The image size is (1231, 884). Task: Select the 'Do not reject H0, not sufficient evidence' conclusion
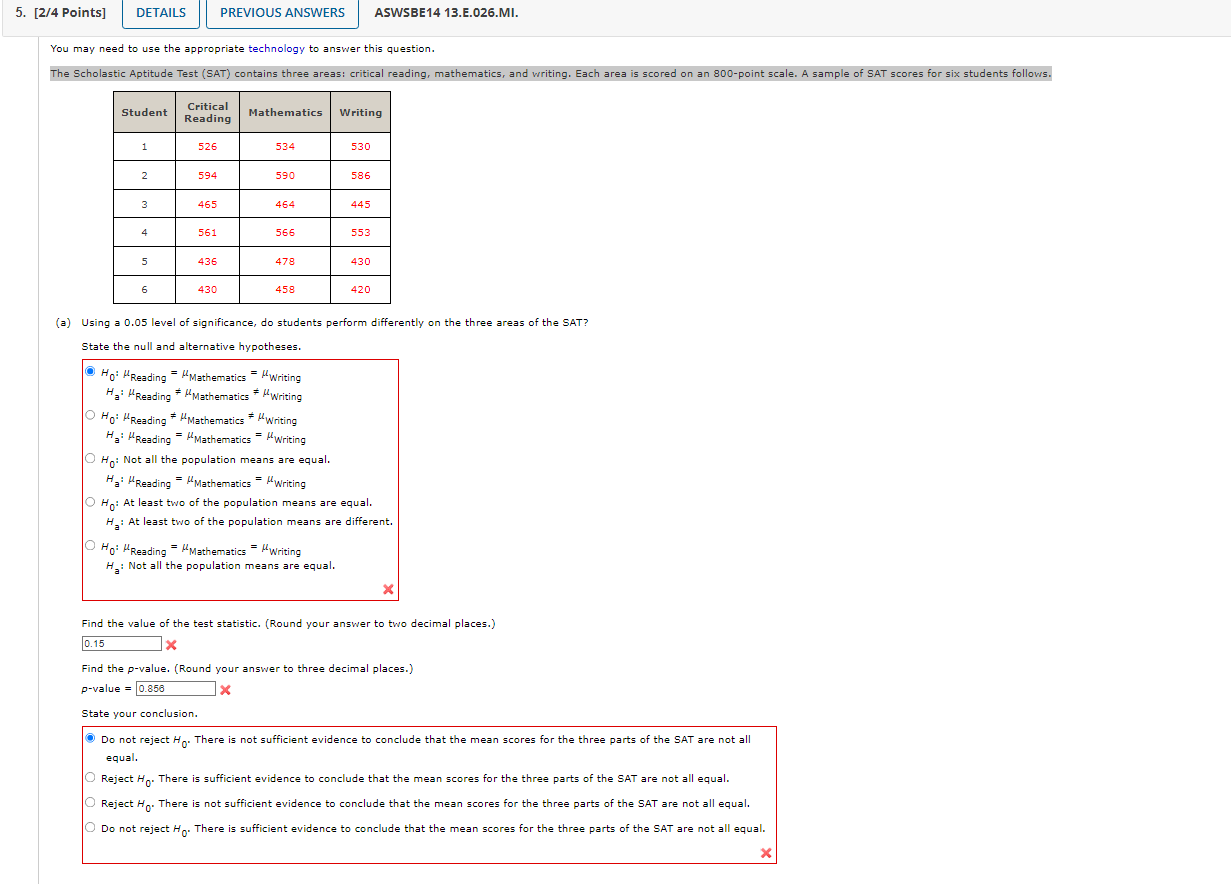(88, 737)
